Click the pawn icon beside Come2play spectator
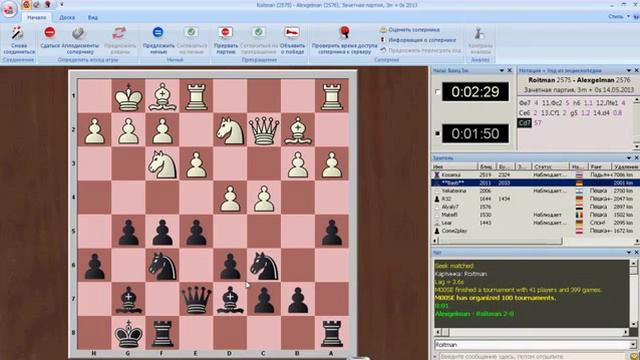Screen dimensions: 640x360 tap(437, 231)
